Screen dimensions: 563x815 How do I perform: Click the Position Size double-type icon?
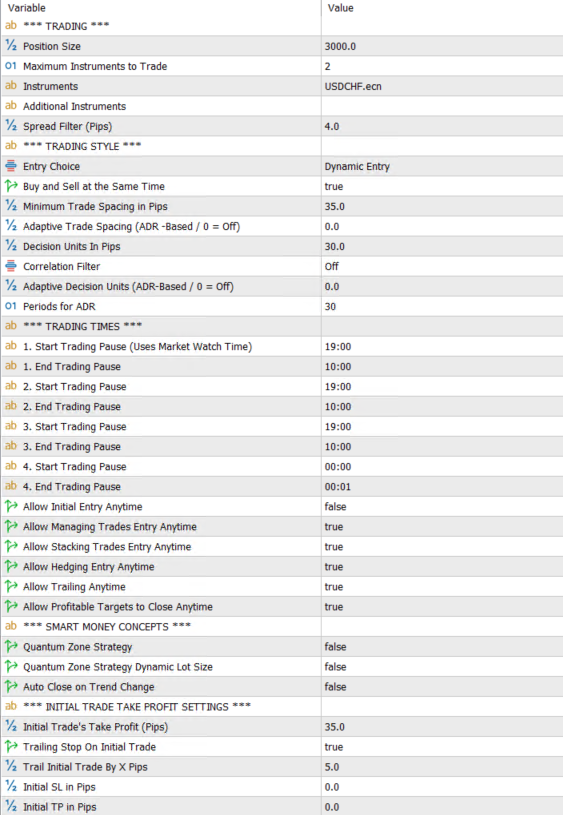point(11,46)
